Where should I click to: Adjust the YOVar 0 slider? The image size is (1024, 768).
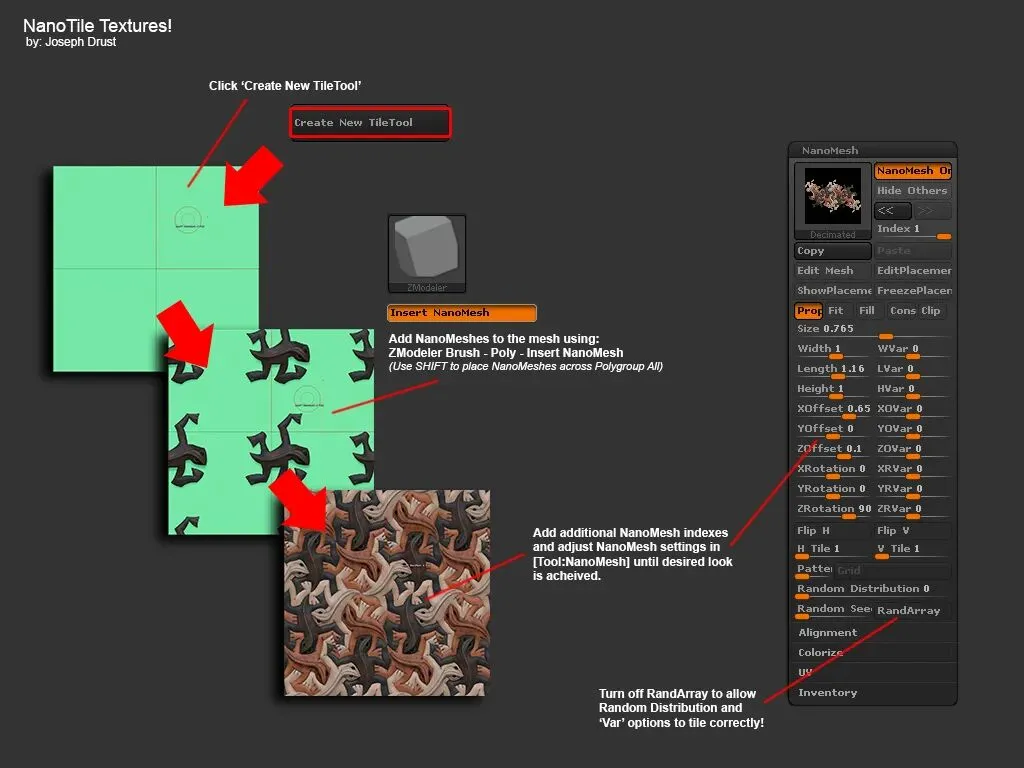(913, 430)
